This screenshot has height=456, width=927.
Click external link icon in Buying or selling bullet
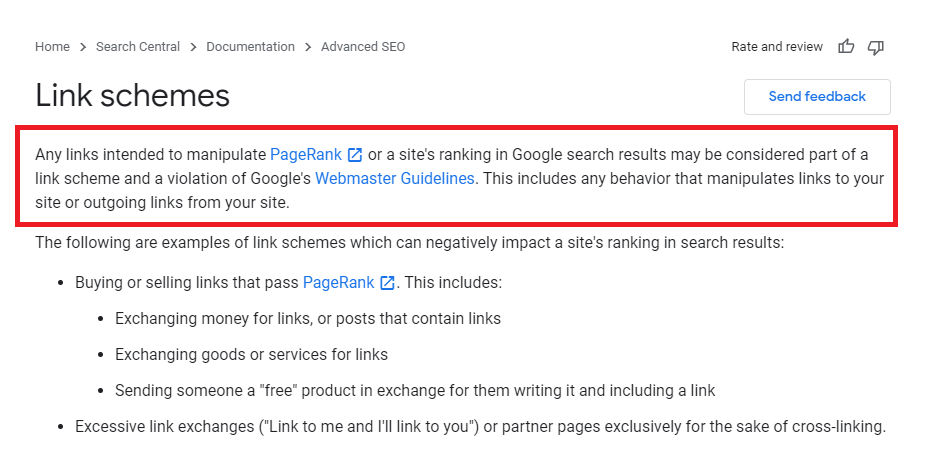pos(387,283)
